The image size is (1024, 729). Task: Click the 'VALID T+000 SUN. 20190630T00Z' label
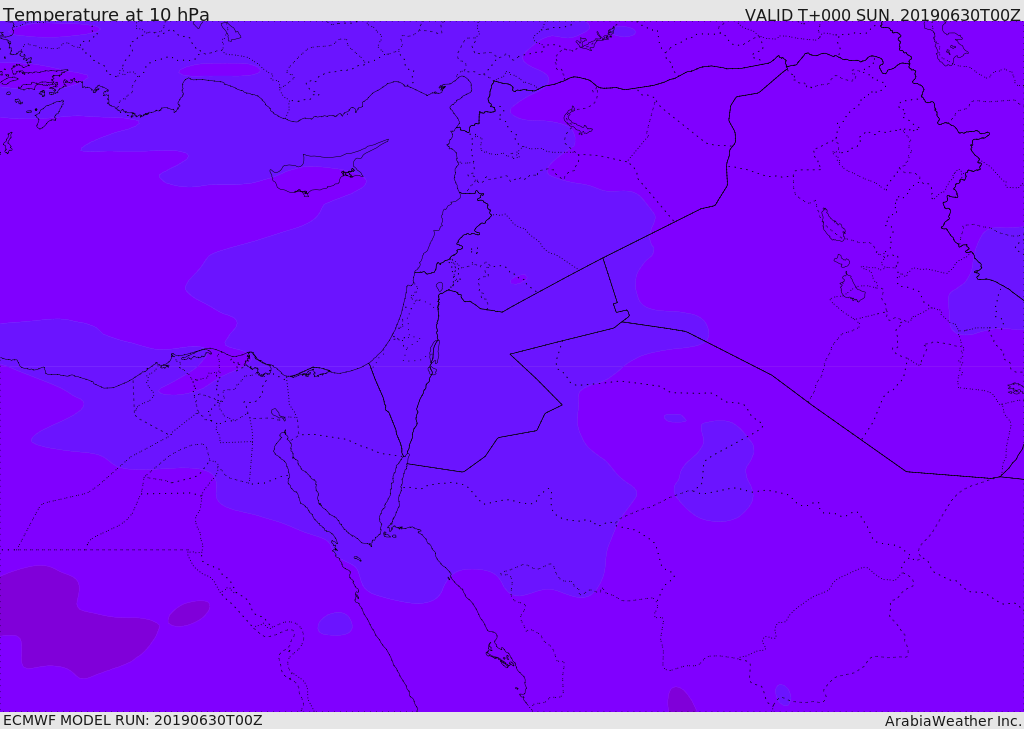(x=882, y=14)
